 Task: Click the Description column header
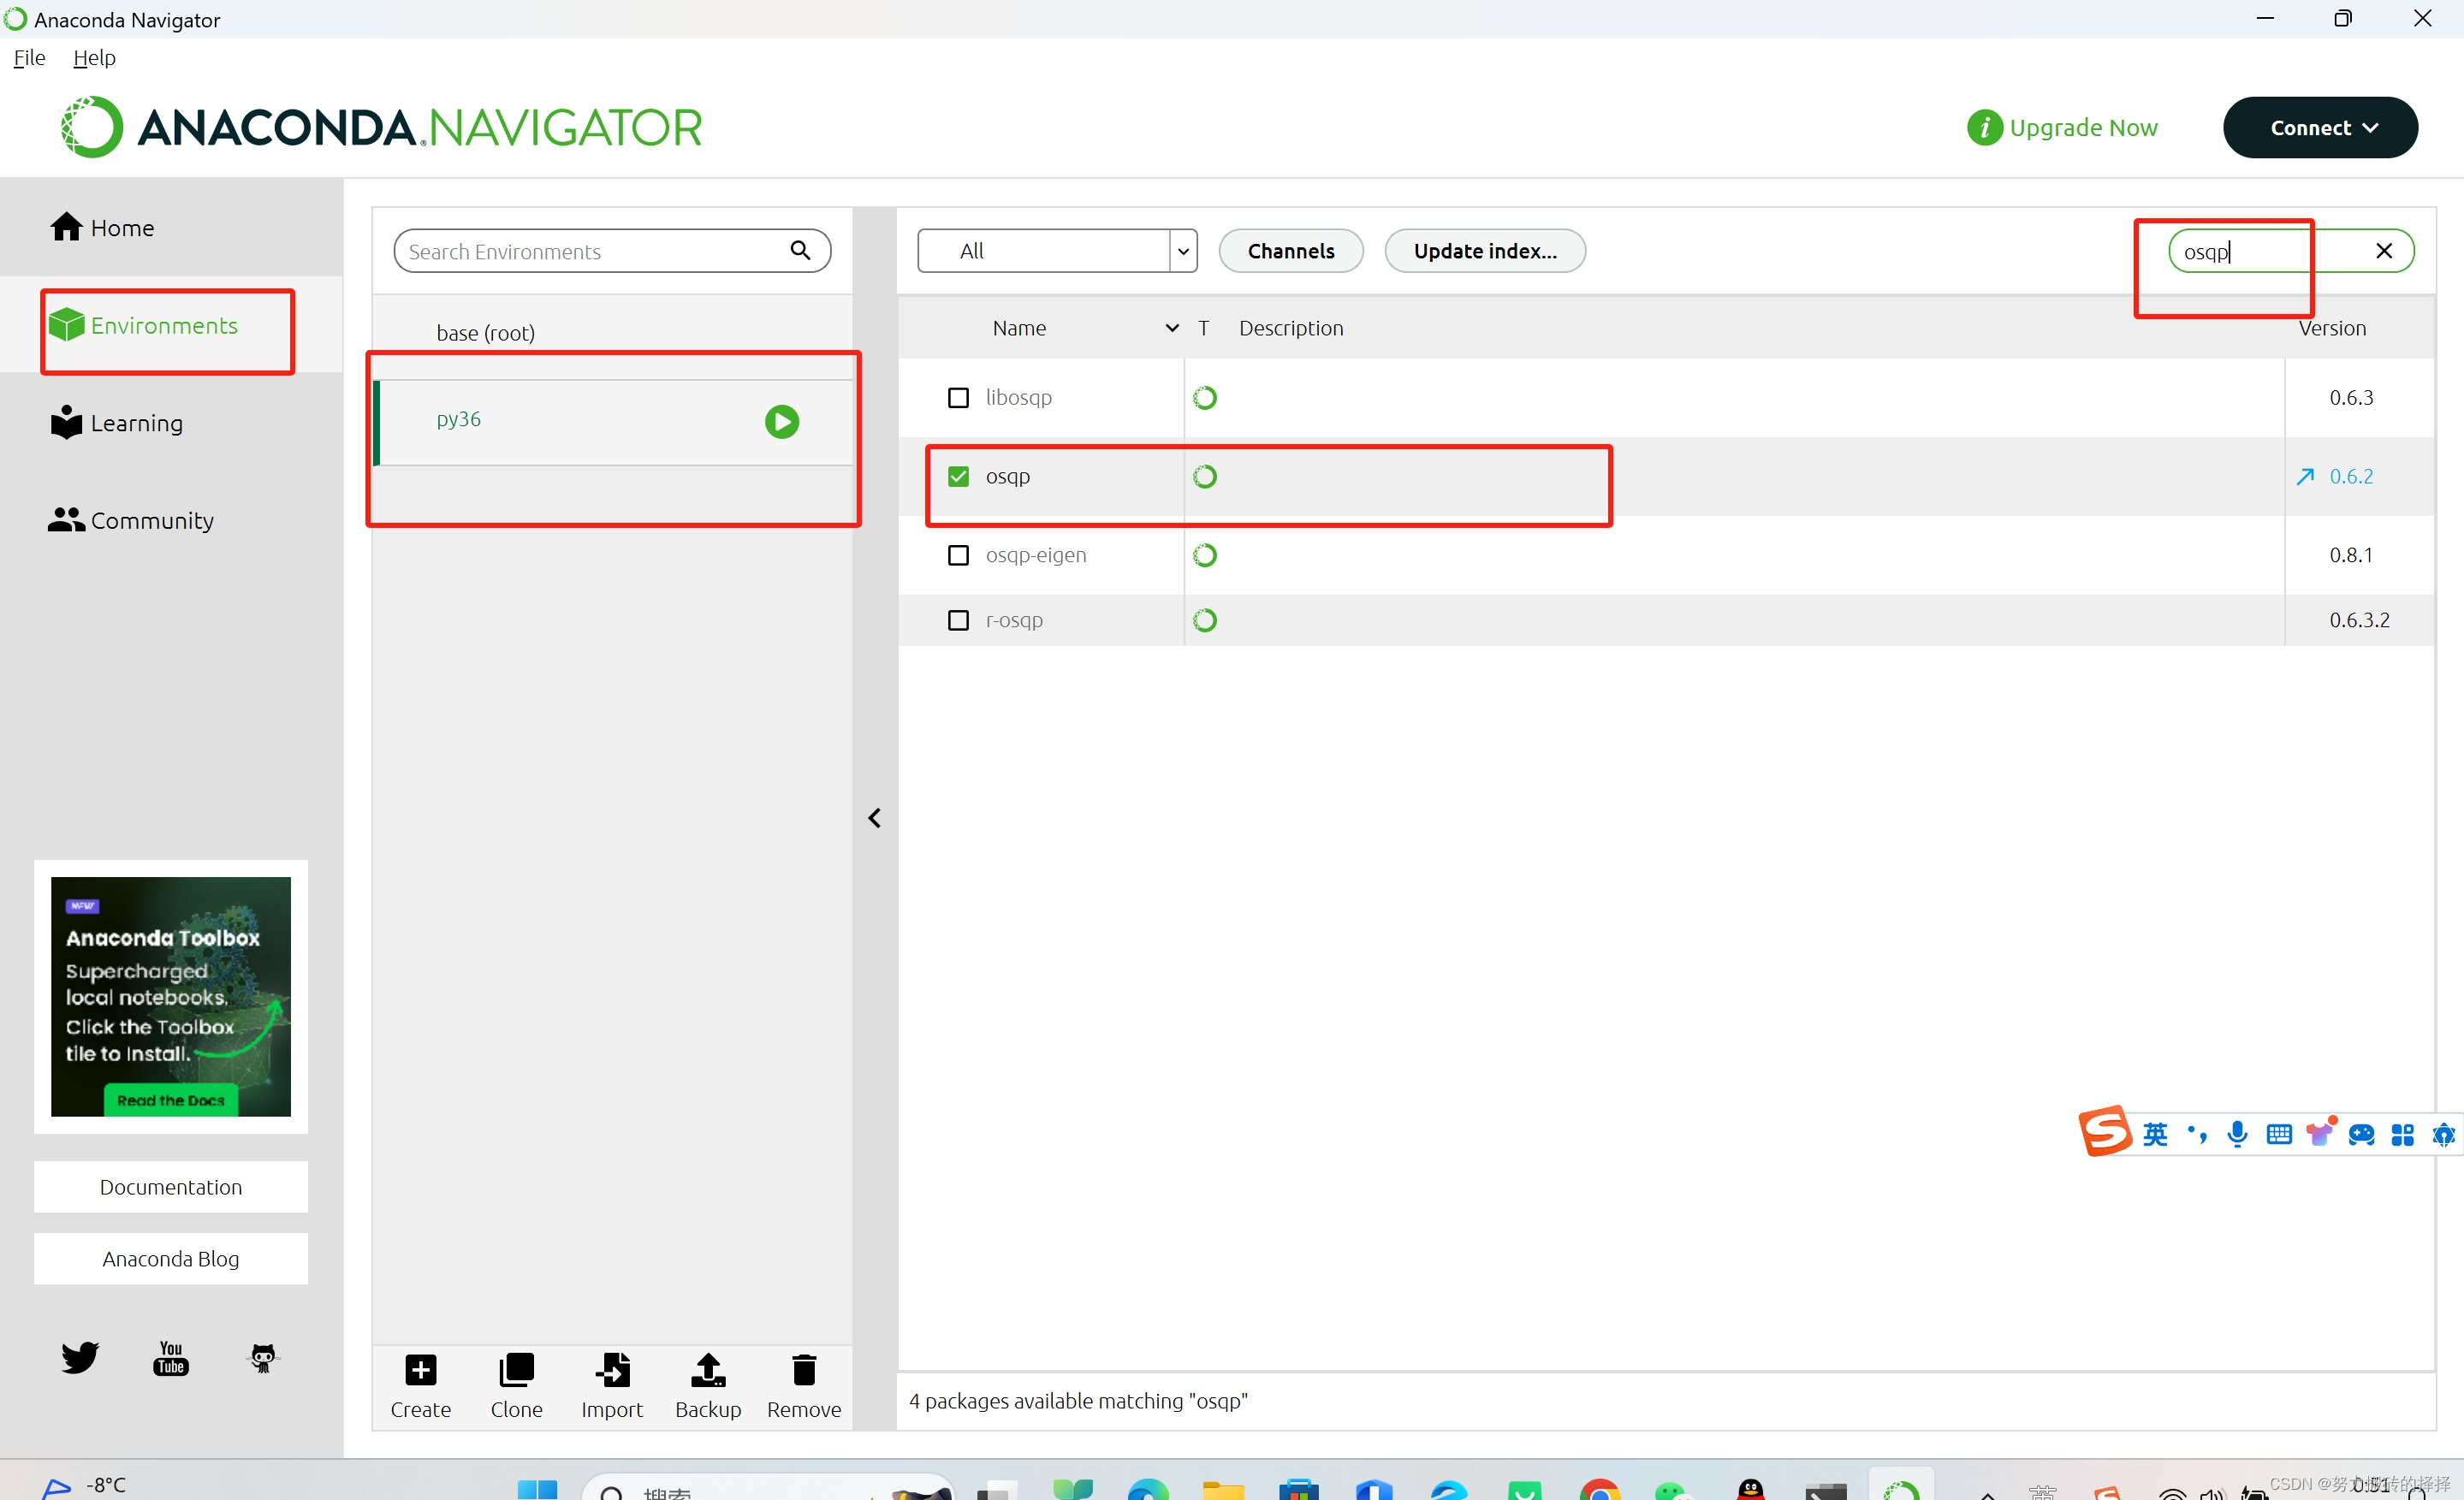coord(1291,328)
